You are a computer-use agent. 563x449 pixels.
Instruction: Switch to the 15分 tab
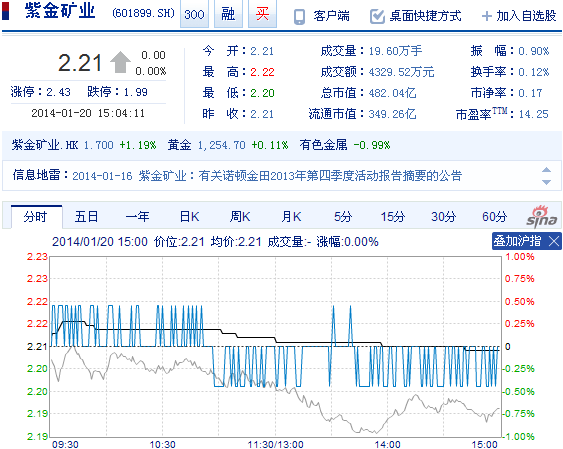tap(393, 217)
